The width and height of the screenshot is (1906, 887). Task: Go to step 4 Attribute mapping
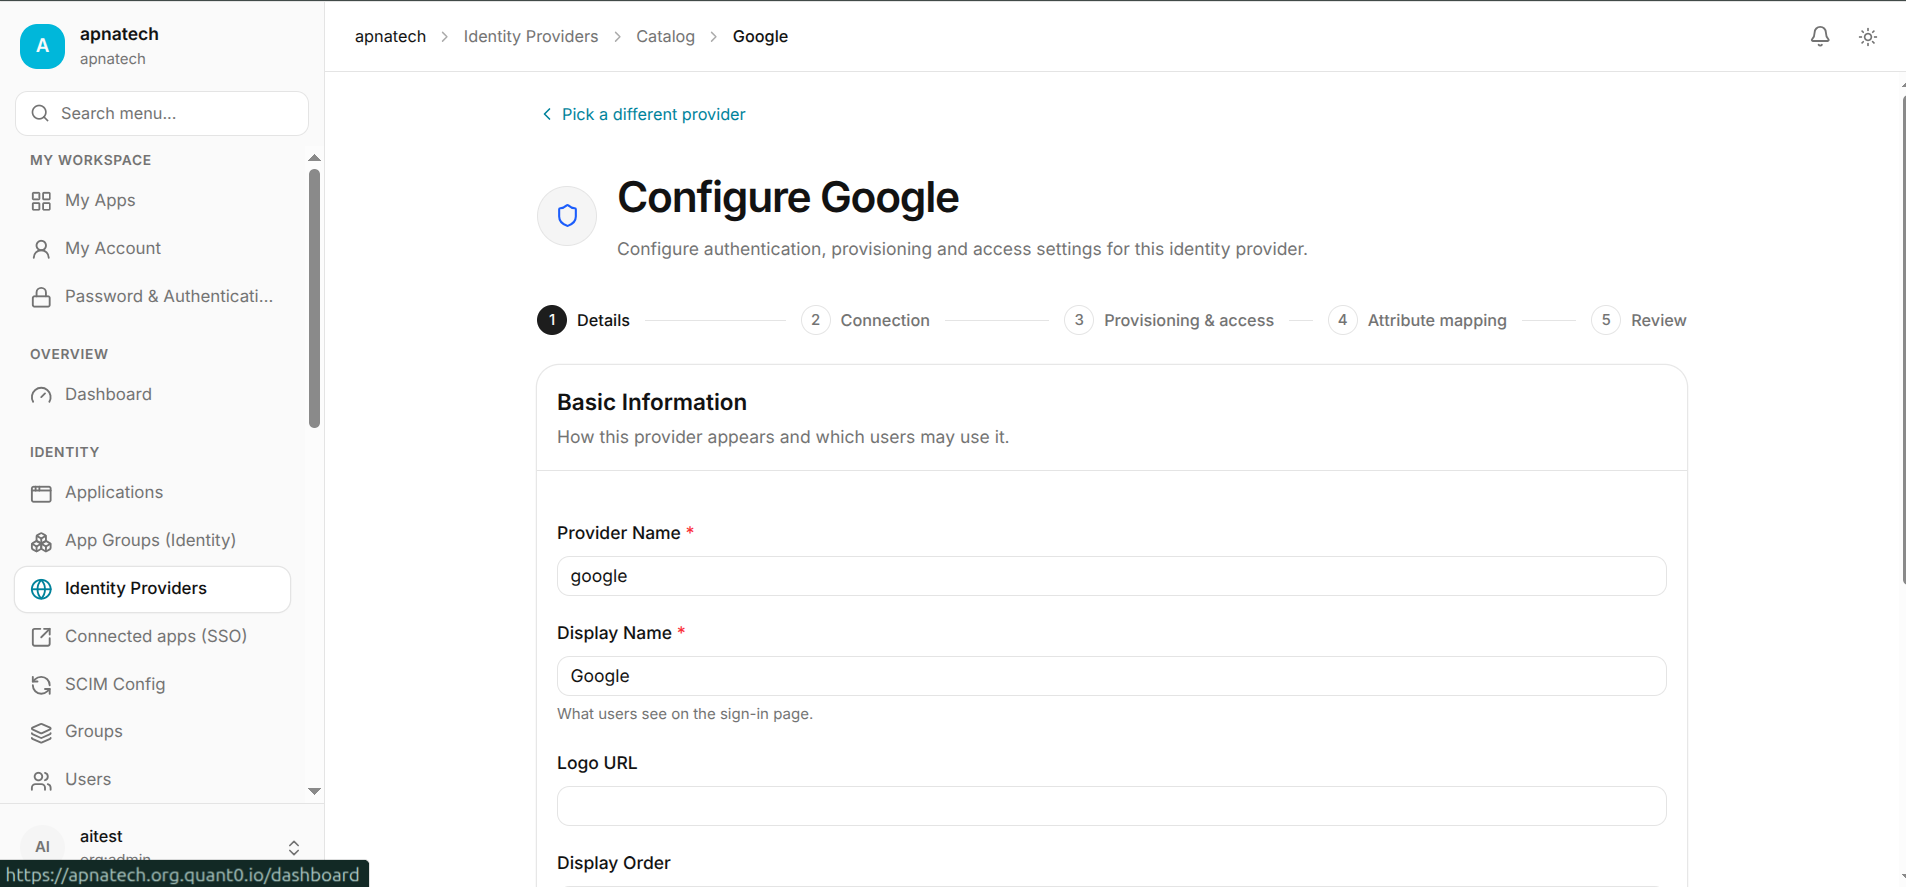click(x=1417, y=320)
